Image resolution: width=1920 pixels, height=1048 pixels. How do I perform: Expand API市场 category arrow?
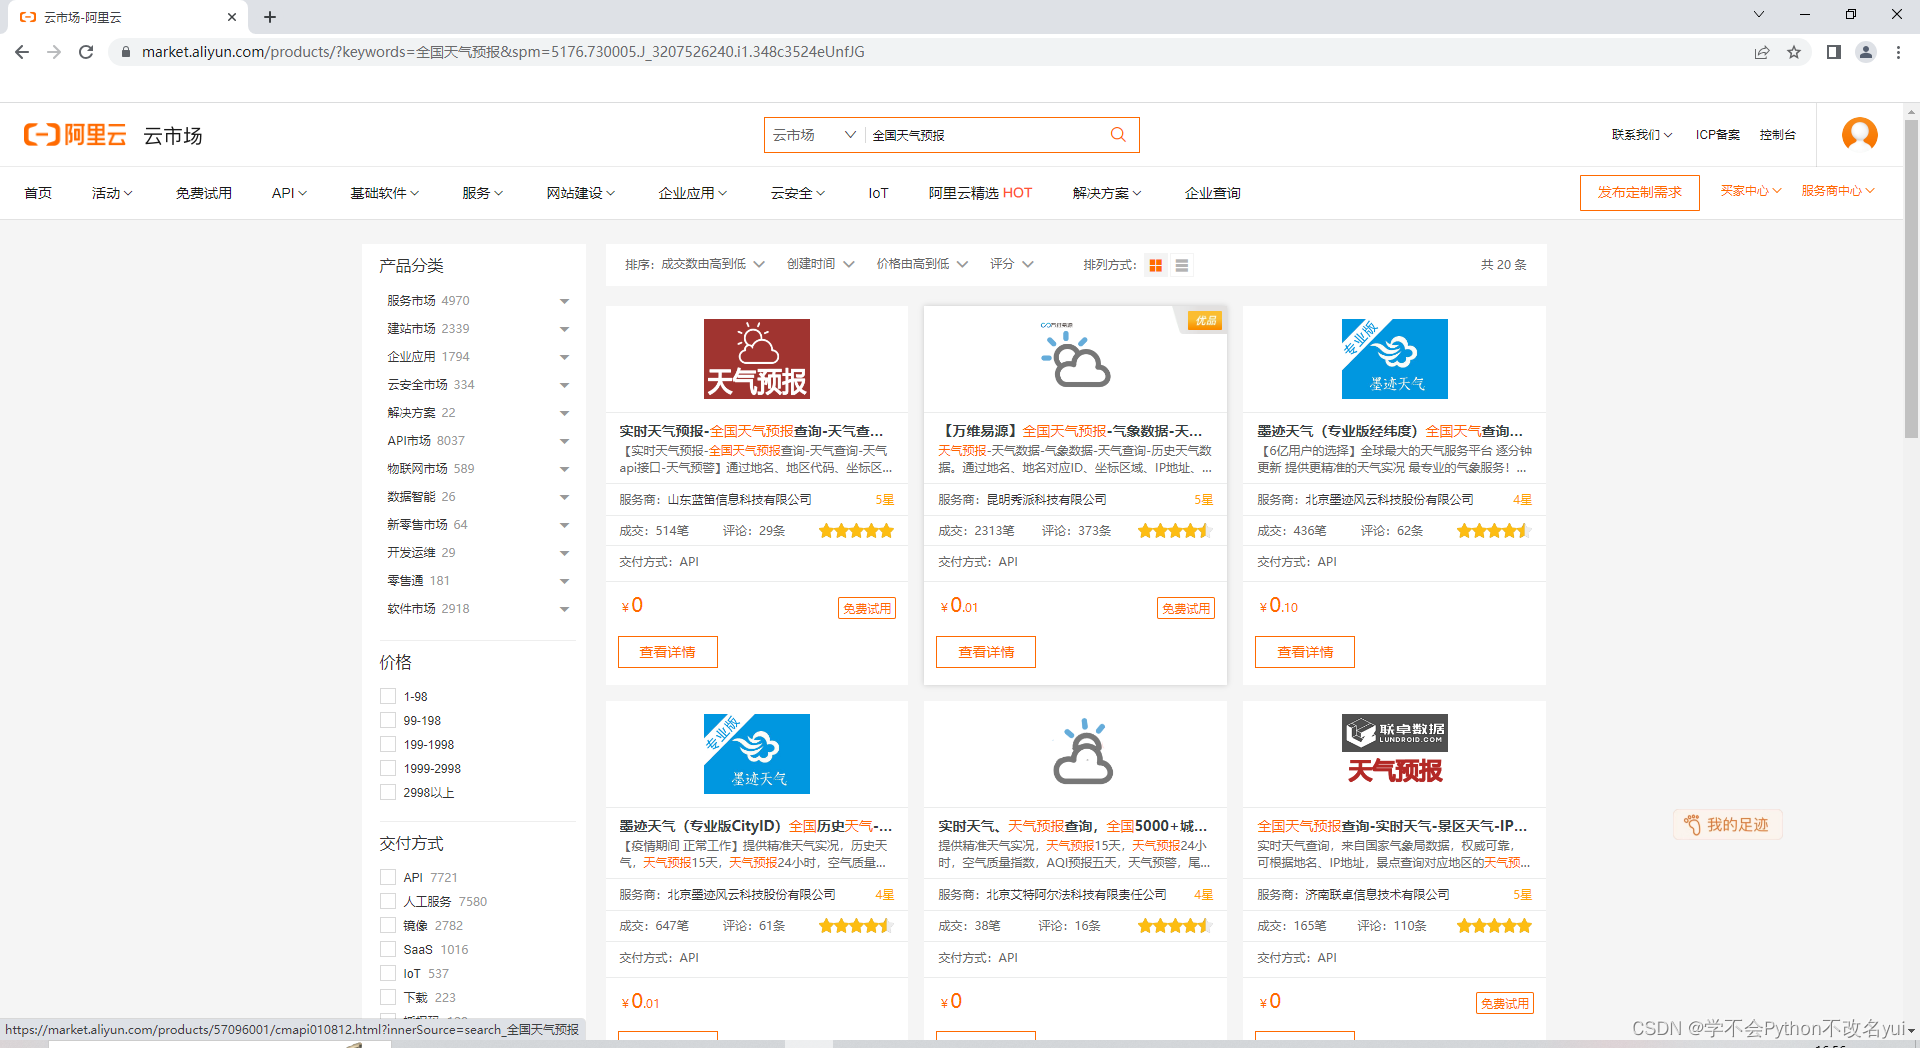(564, 441)
